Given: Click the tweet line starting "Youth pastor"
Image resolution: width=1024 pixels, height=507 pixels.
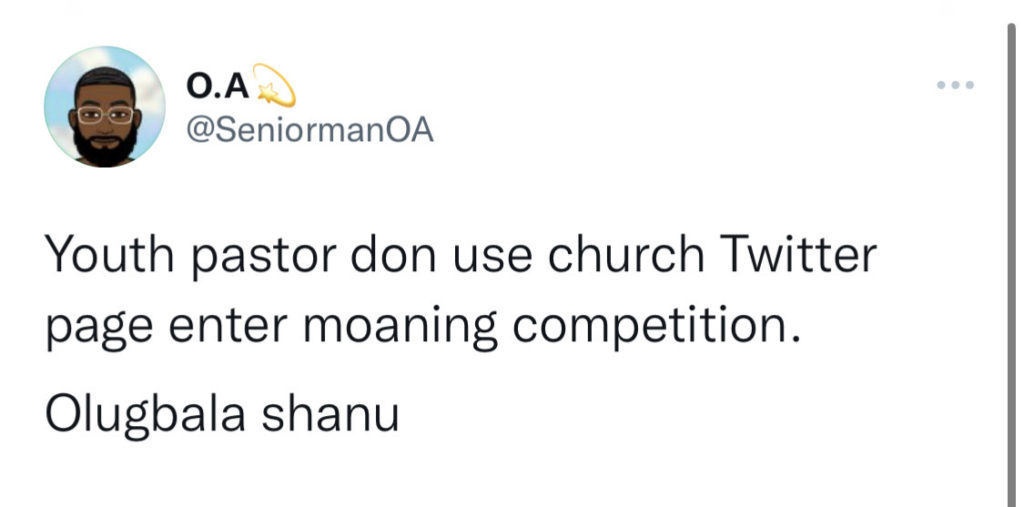Looking at the screenshot, I should click(x=461, y=258).
